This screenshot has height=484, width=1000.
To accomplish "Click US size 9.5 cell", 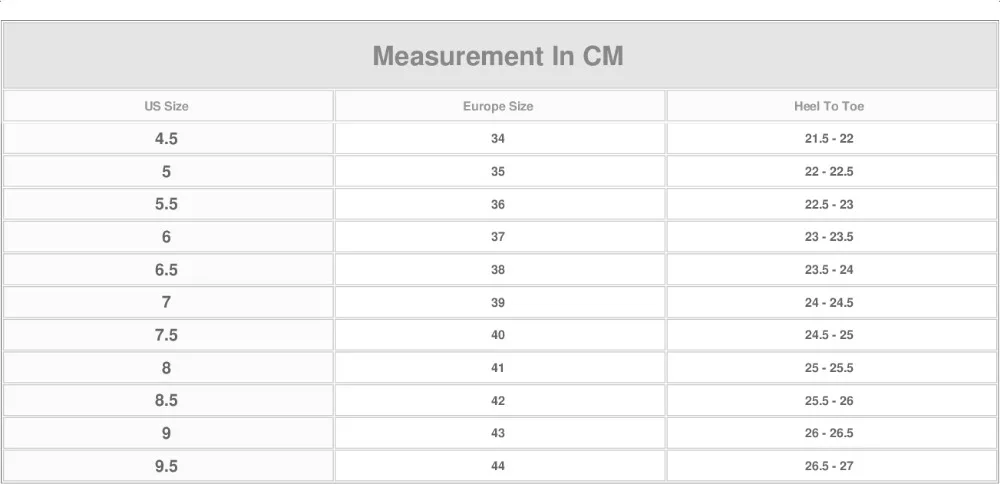I will 166,466.
